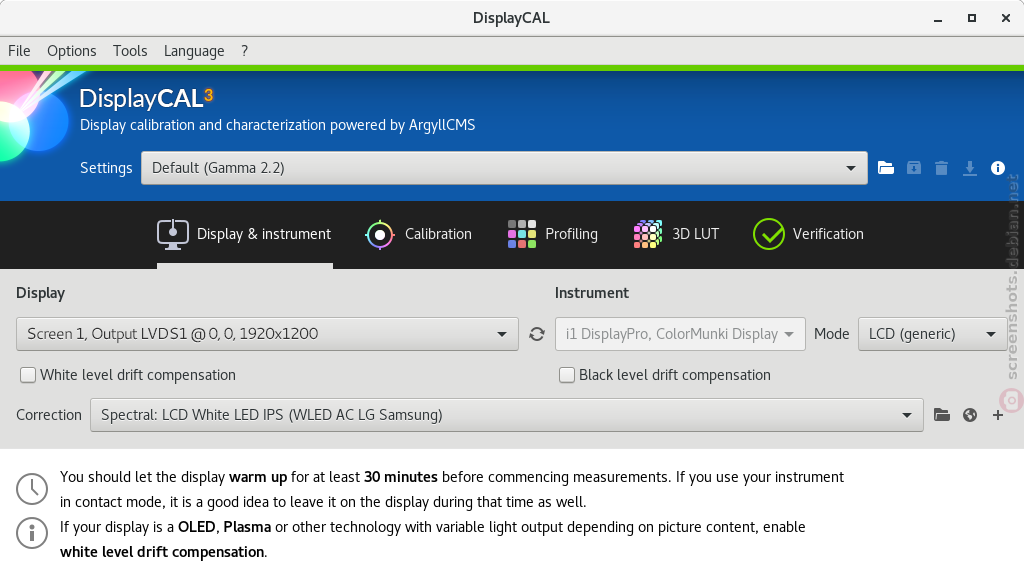Image resolution: width=1024 pixels, height=576 pixels.
Task: Click the install profile icon next to Settings
Action: pos(914,168)
